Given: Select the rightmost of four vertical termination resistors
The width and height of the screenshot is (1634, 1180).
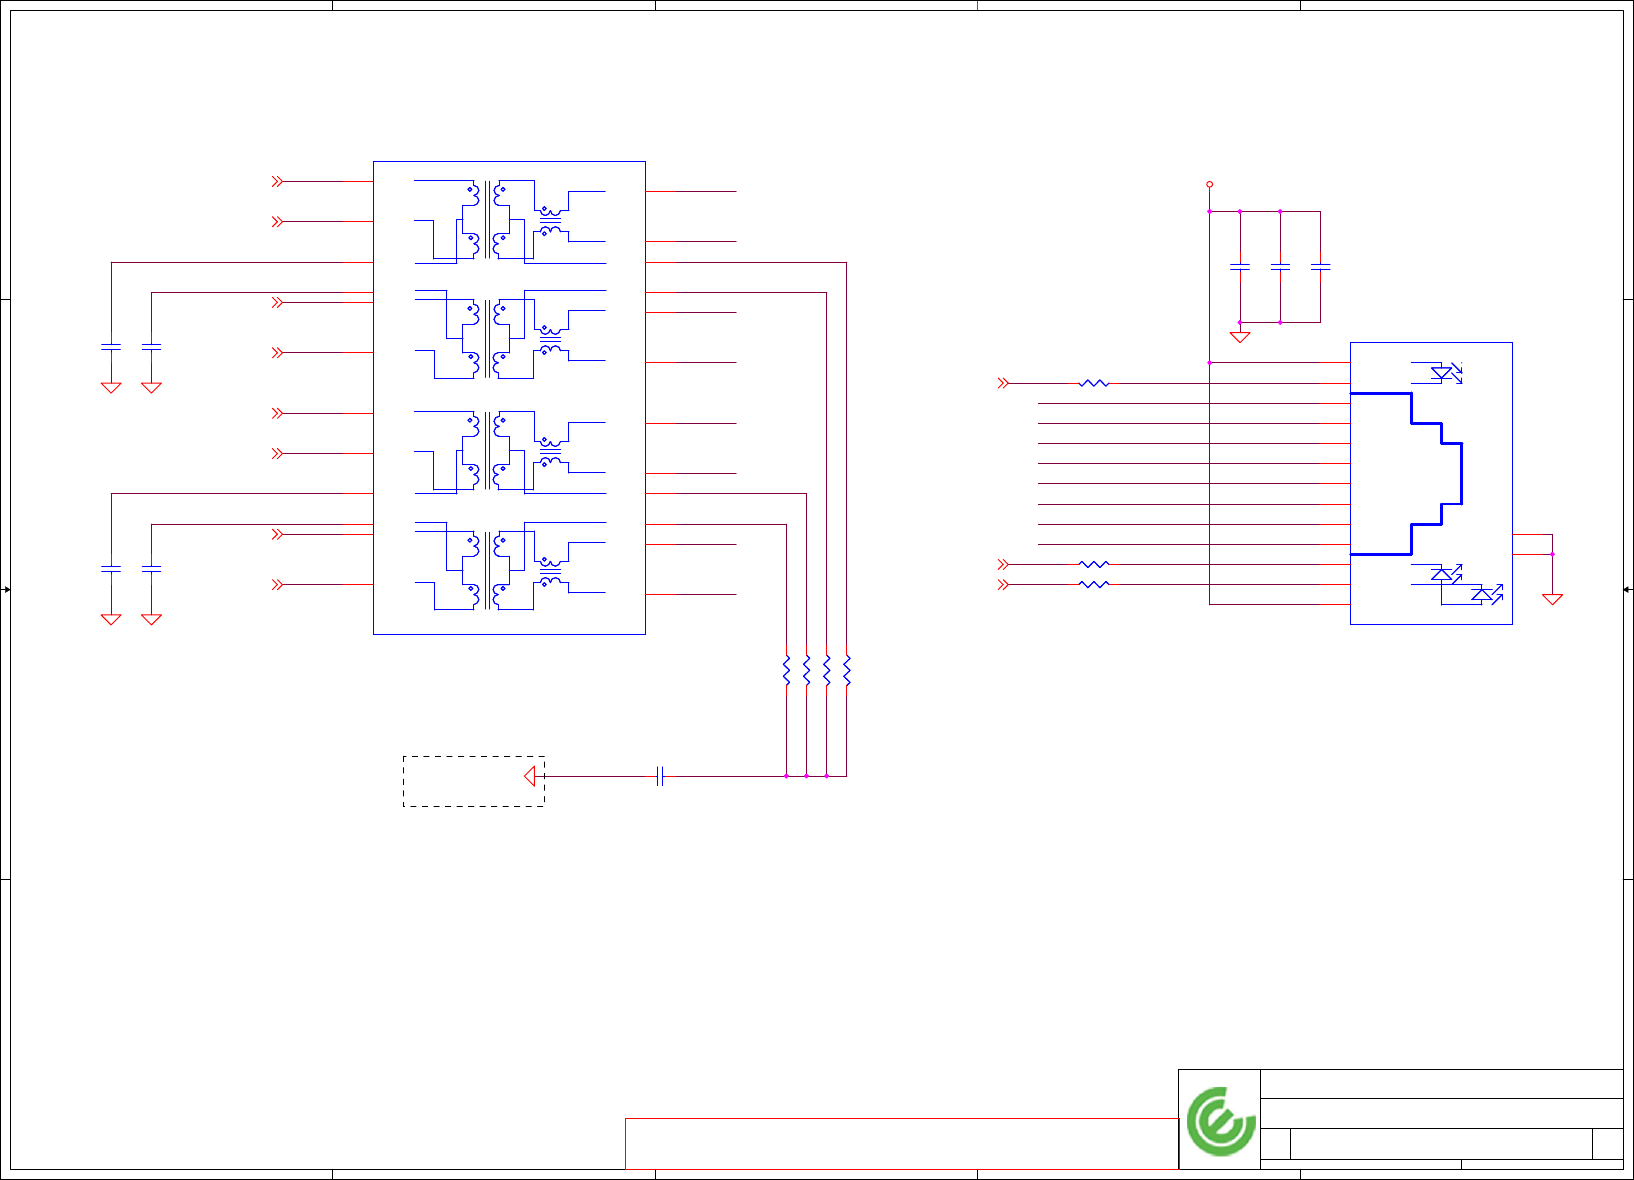Looking at the screenshot, I should (847, 670).
